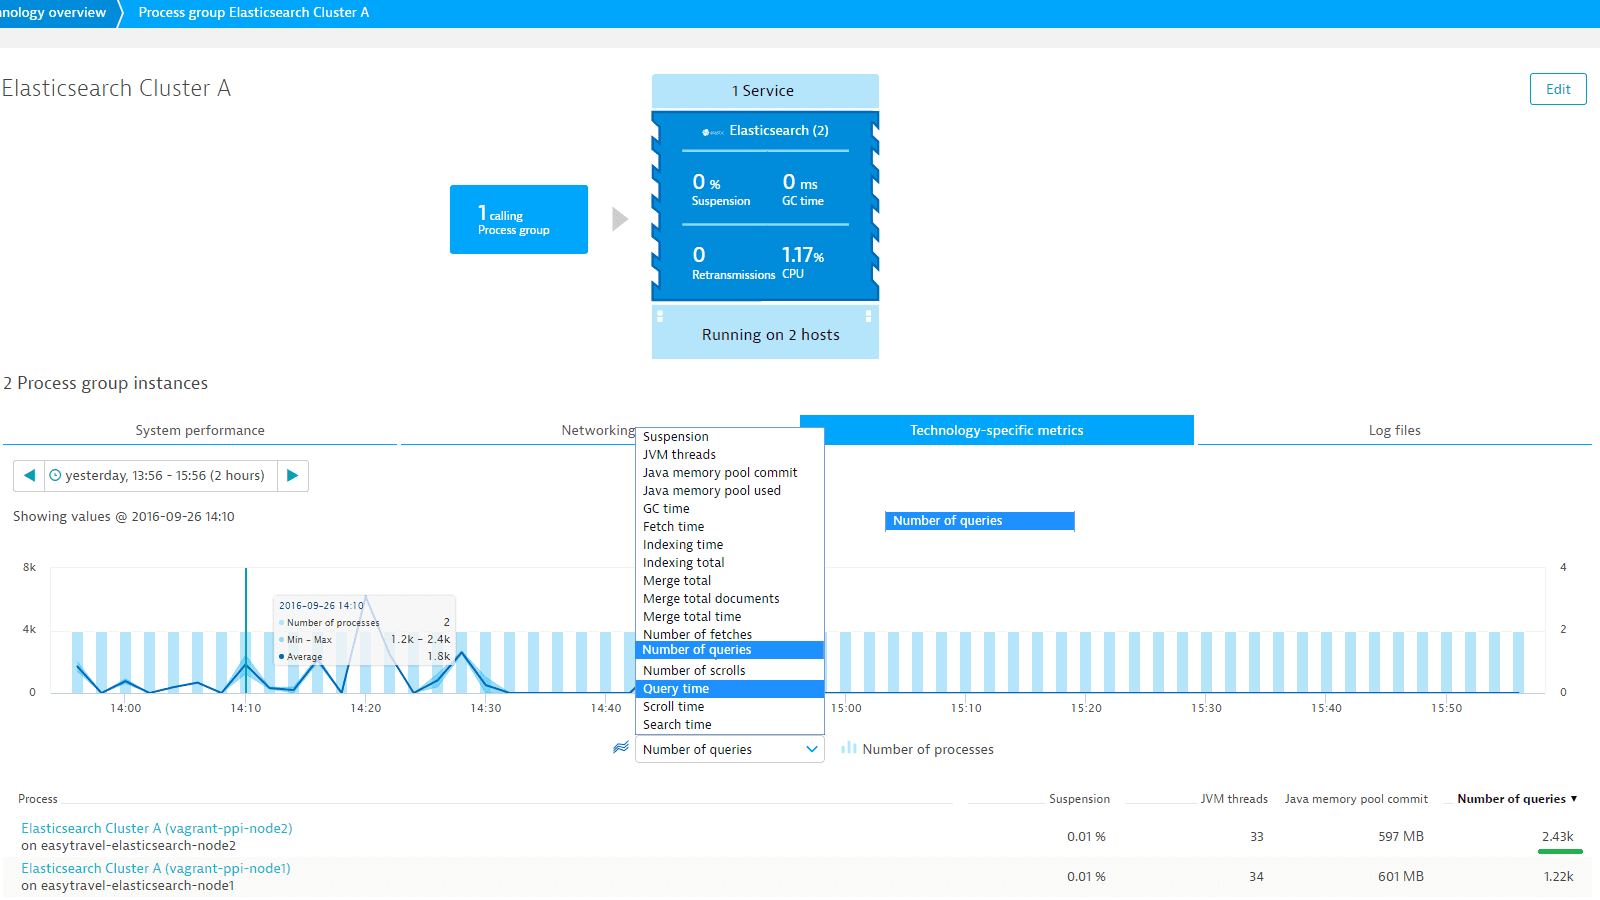Choose Query time from the list
Viewport: 1600px width, 900px height.
pyautogui.click(x=730, y=689)
